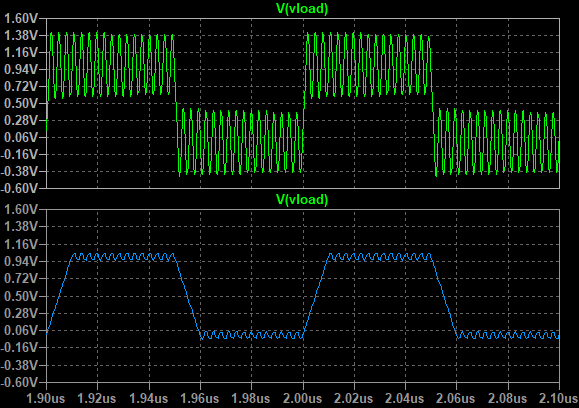Click 1.38V on the lower pane's vertical axis
The width and height of the screenshot is (579, 408).
pos(21,227)
